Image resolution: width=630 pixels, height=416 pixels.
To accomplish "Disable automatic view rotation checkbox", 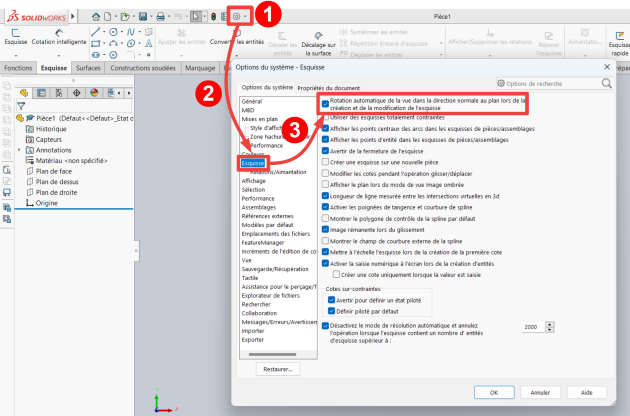I will coord(325,101).
